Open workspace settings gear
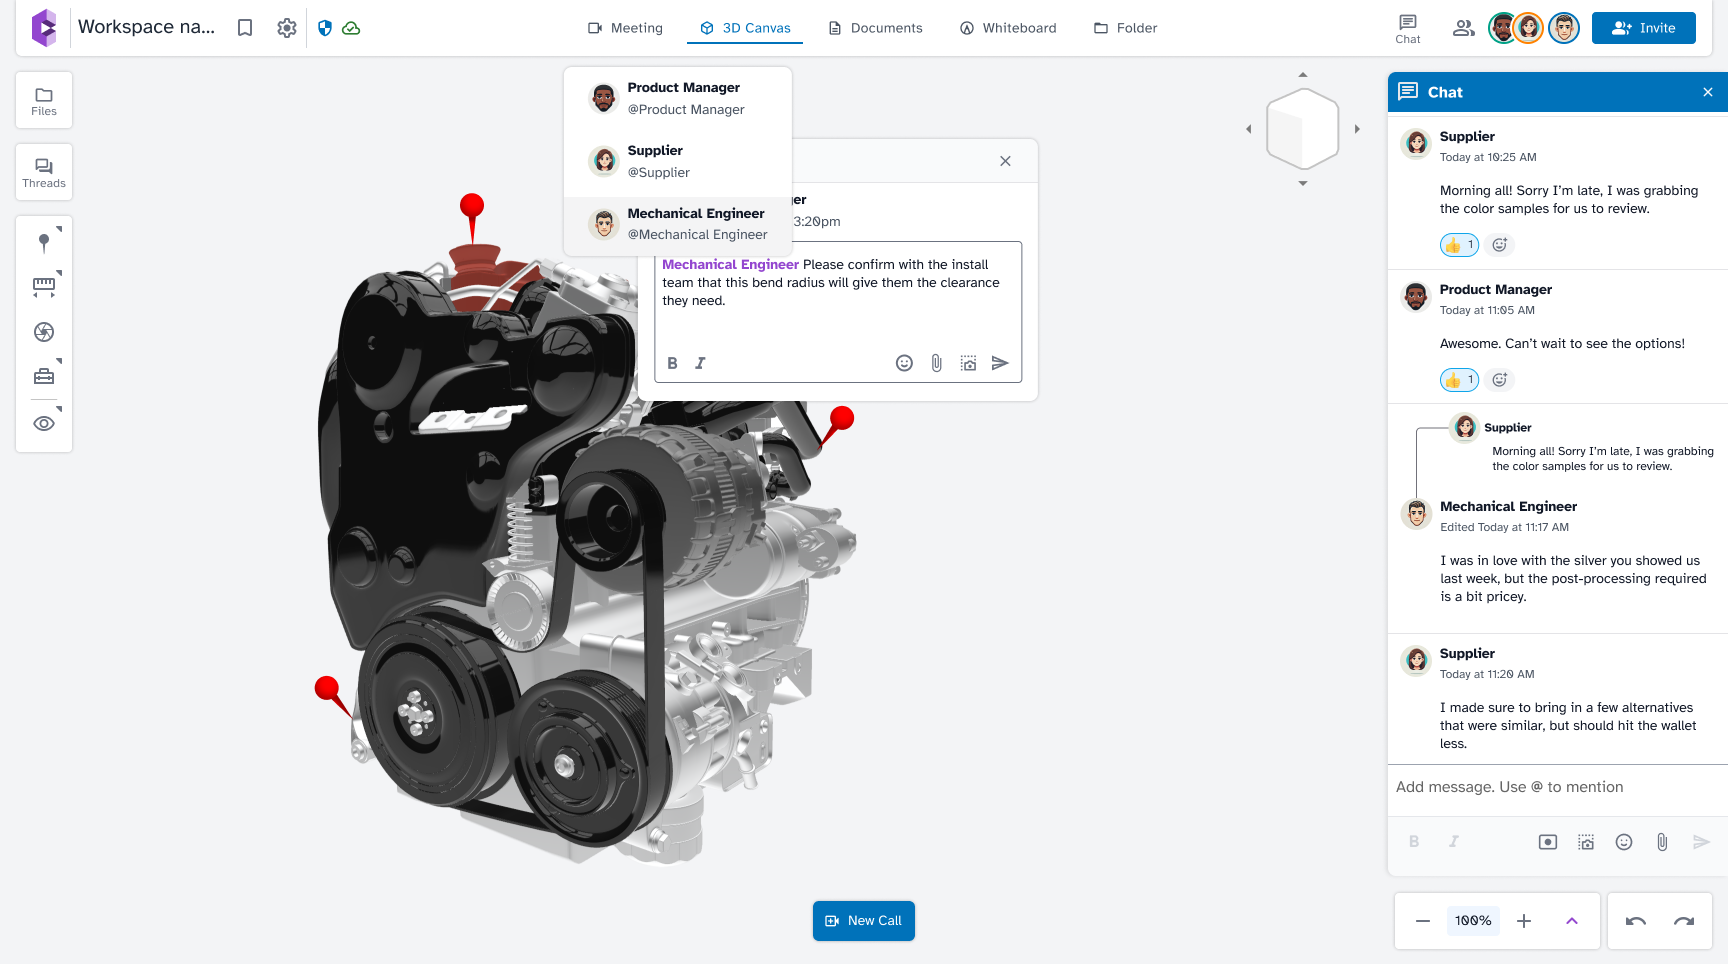1728x964 pixels. click(x=287, y=28)
